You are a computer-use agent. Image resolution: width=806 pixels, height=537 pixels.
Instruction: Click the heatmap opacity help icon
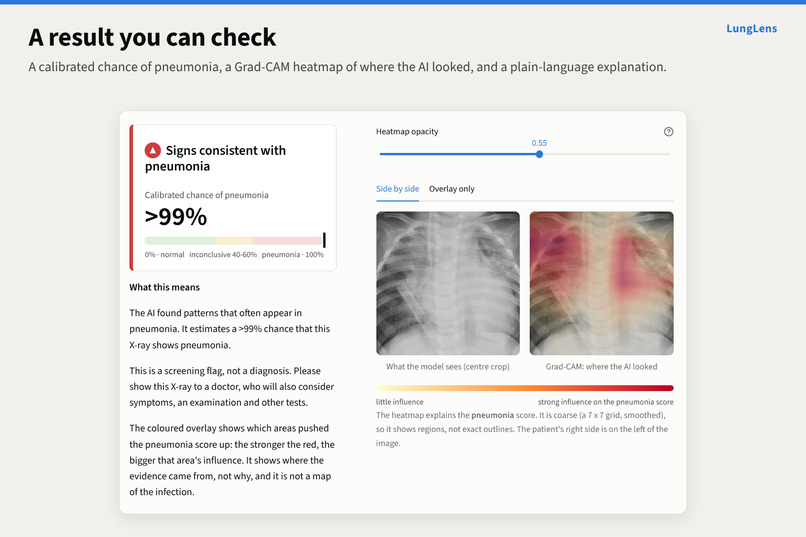668,132
